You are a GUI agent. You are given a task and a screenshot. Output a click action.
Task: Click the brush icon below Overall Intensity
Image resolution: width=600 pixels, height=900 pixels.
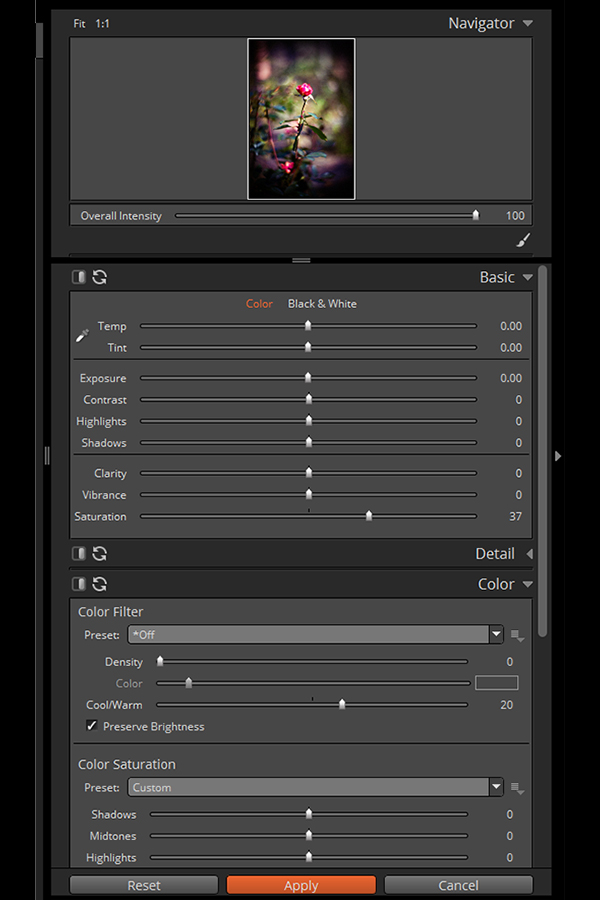[523, 240]
